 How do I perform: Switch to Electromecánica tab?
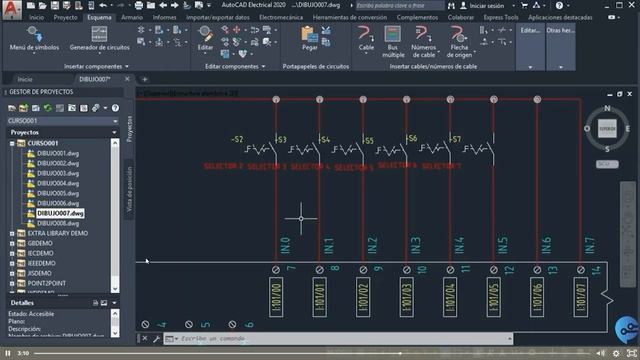[x=281, y=18]
